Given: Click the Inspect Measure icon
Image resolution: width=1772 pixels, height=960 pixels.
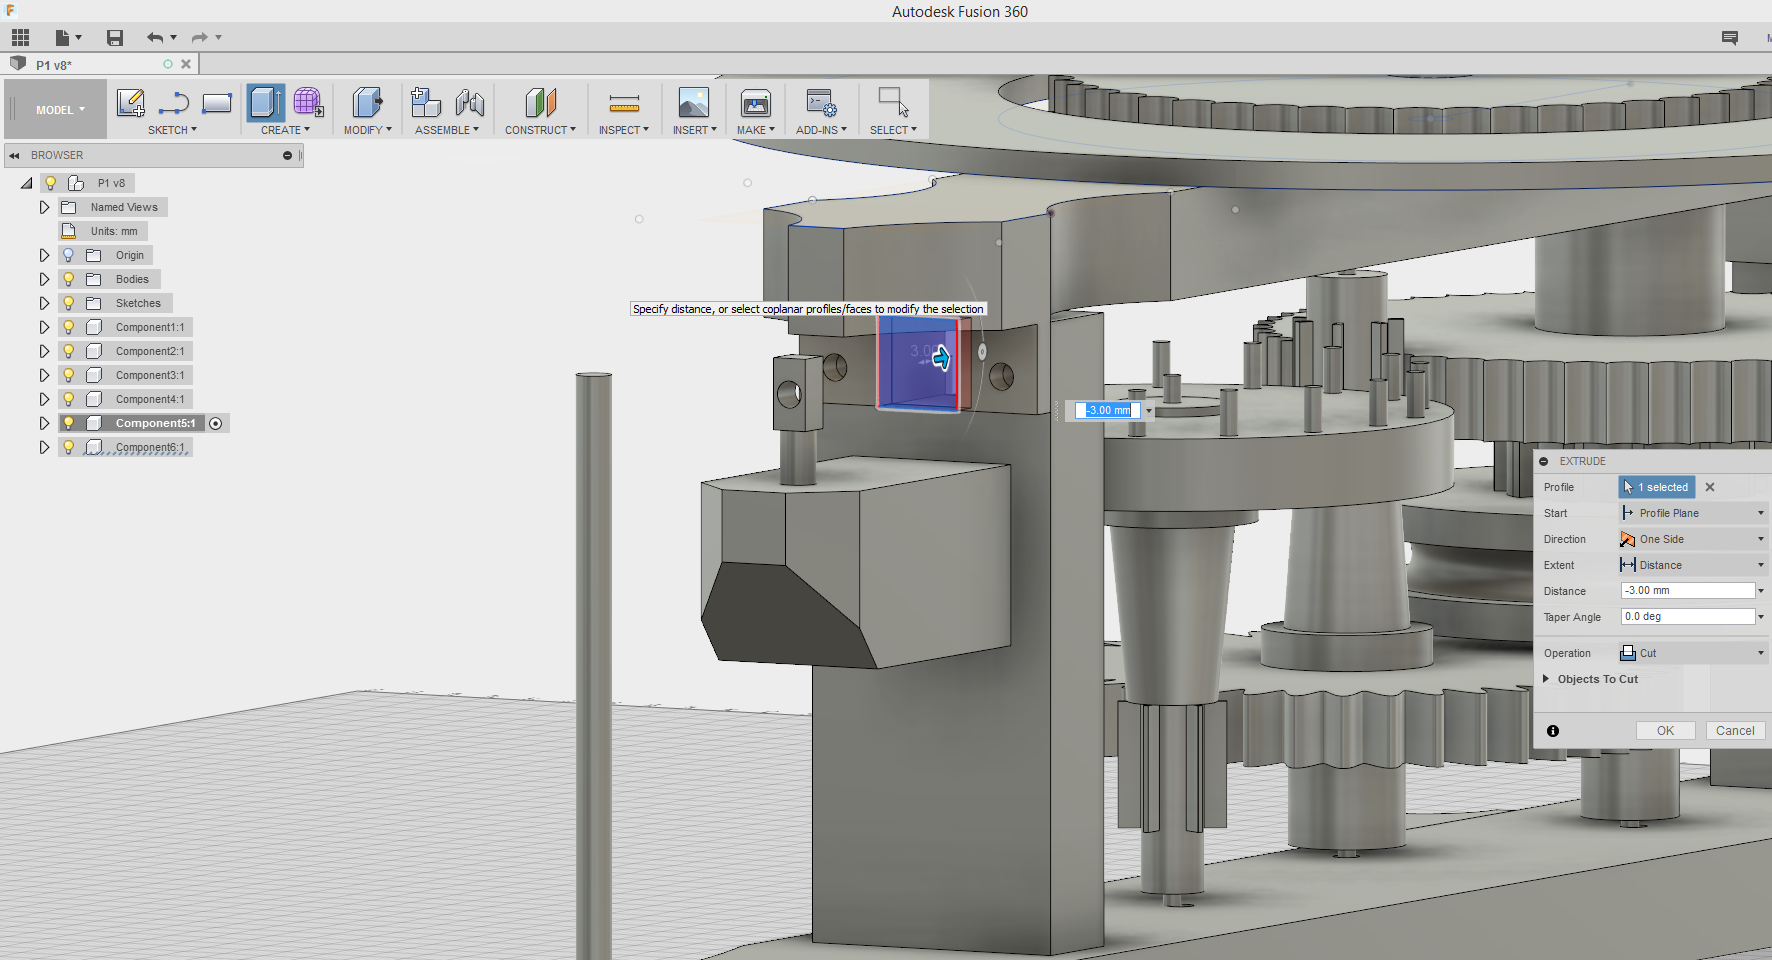Looking at the screenshot, I should click(624, 103).
